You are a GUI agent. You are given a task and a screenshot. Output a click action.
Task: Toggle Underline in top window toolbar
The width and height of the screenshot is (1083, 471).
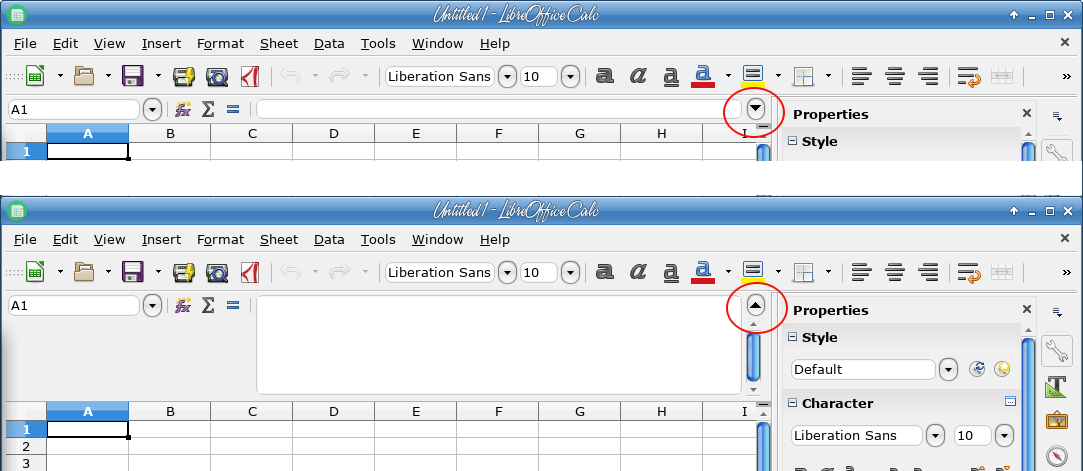tap(671, 77)
